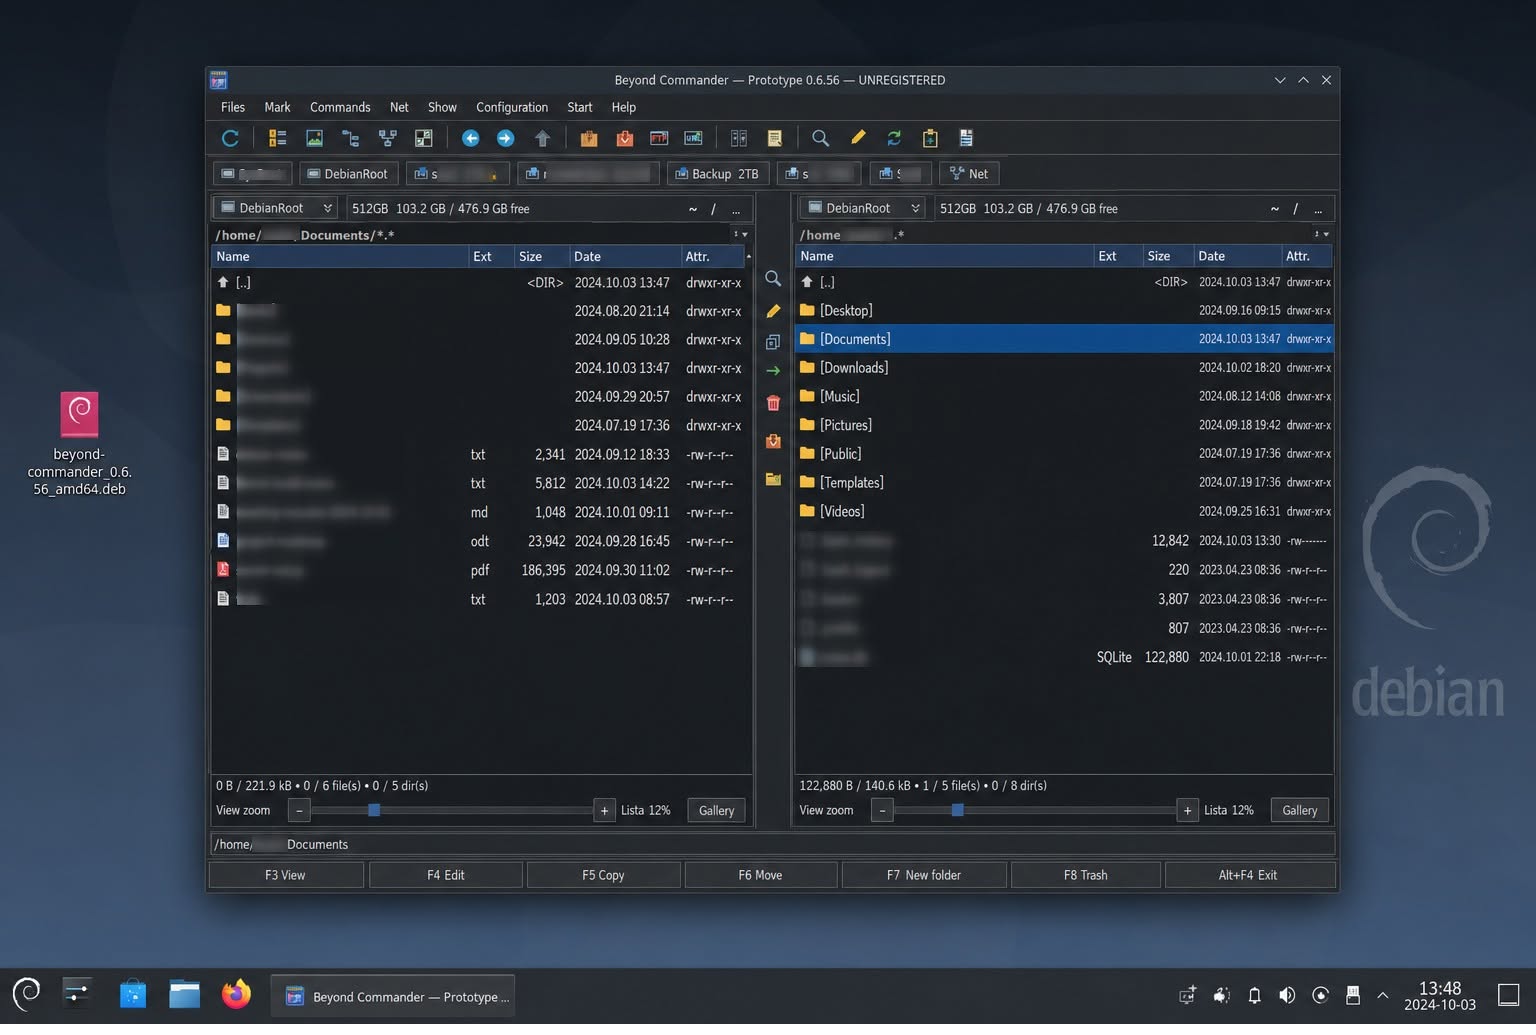The image size is (1536, 1035).
Task: Sort the right panel by the Size column
Action: click(1168, 257)
